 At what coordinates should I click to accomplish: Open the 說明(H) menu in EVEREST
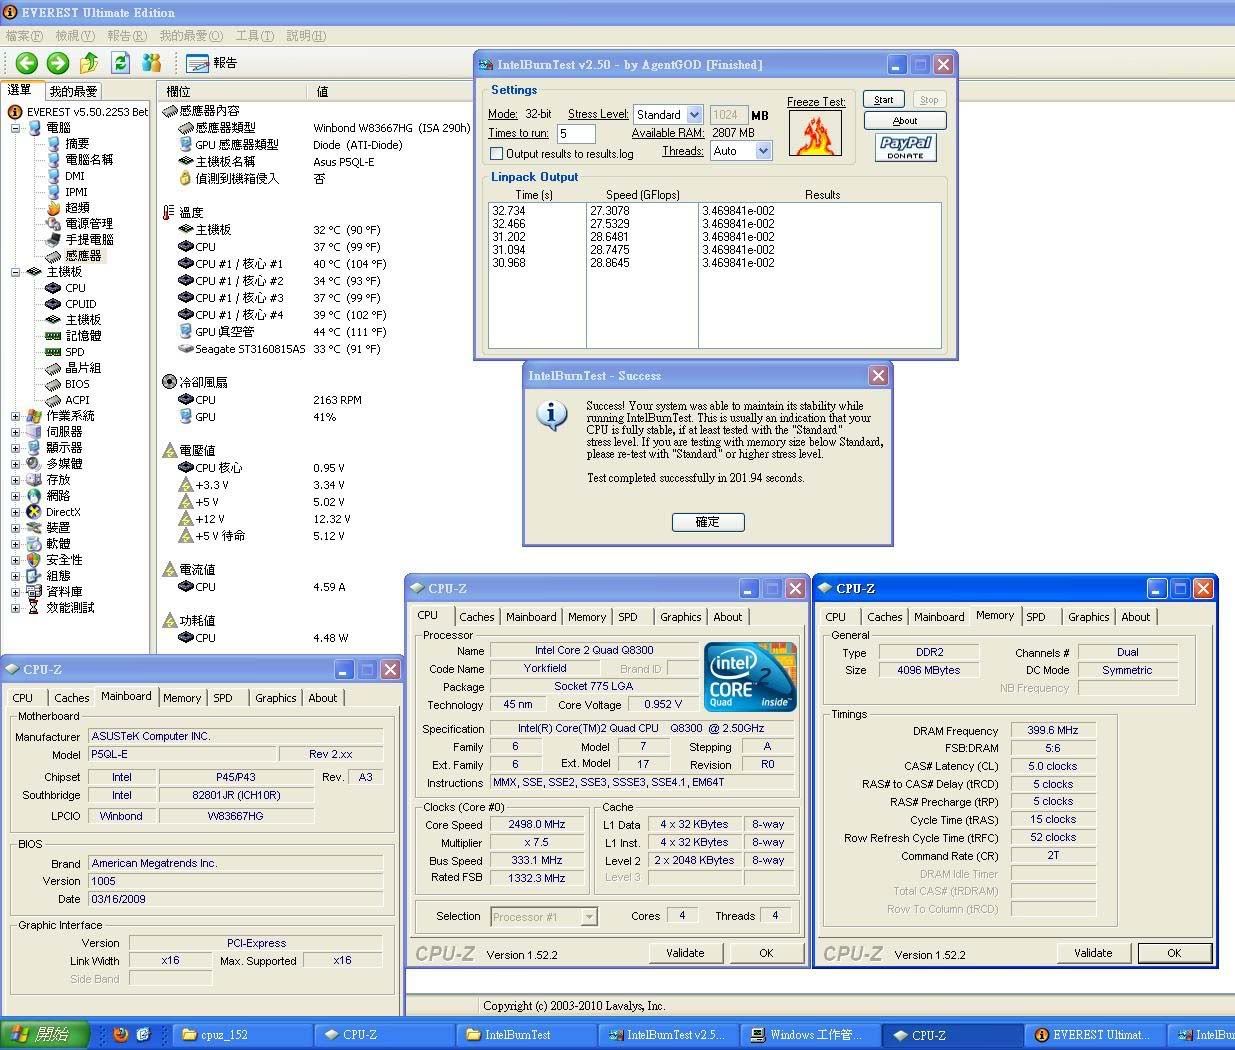(306, 36)
